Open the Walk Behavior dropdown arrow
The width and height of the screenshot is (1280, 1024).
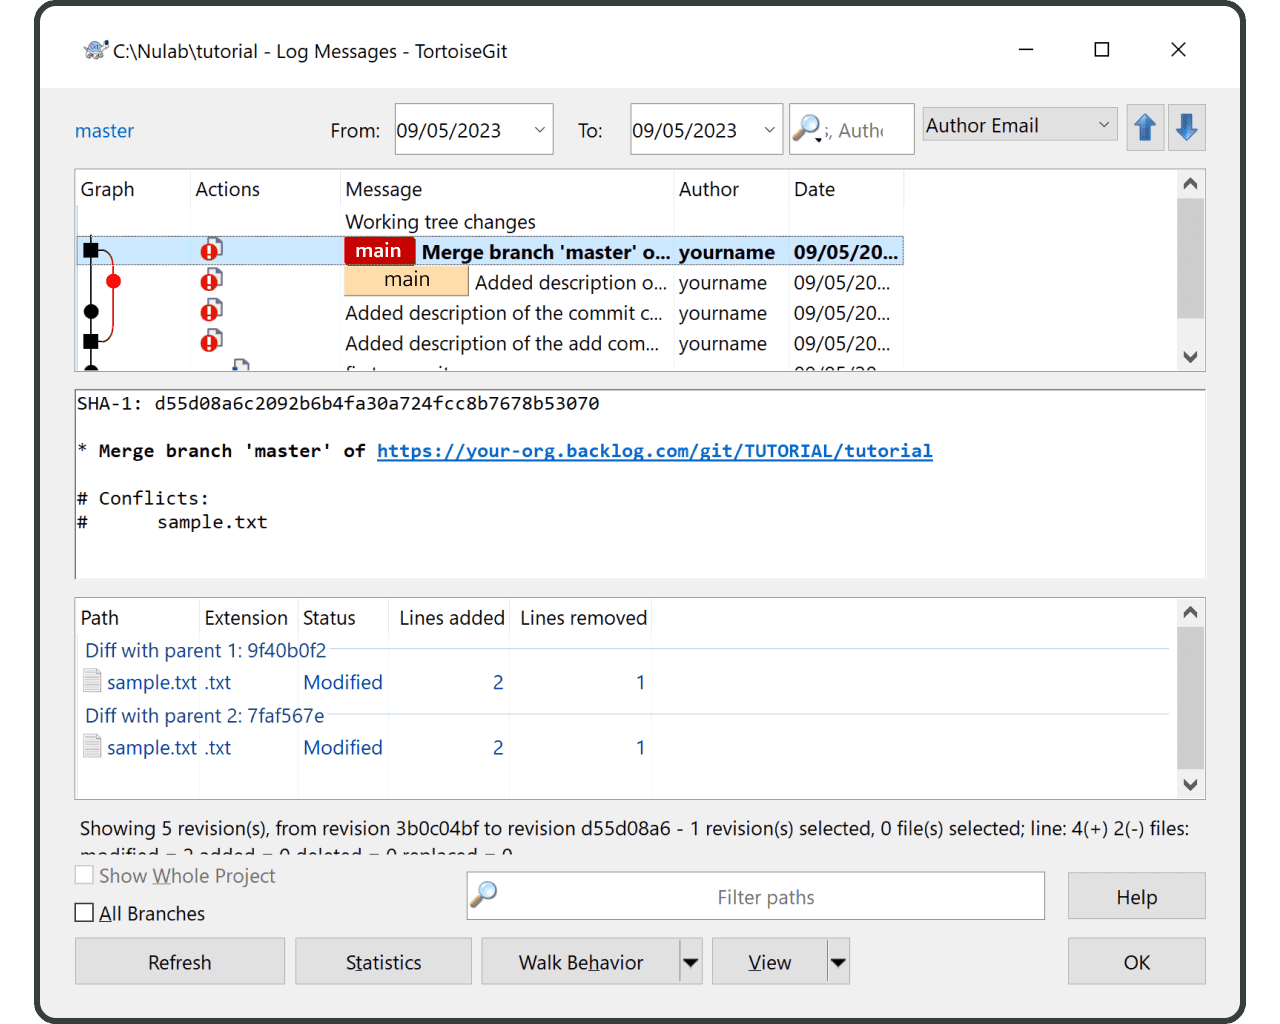coord(690,962)
